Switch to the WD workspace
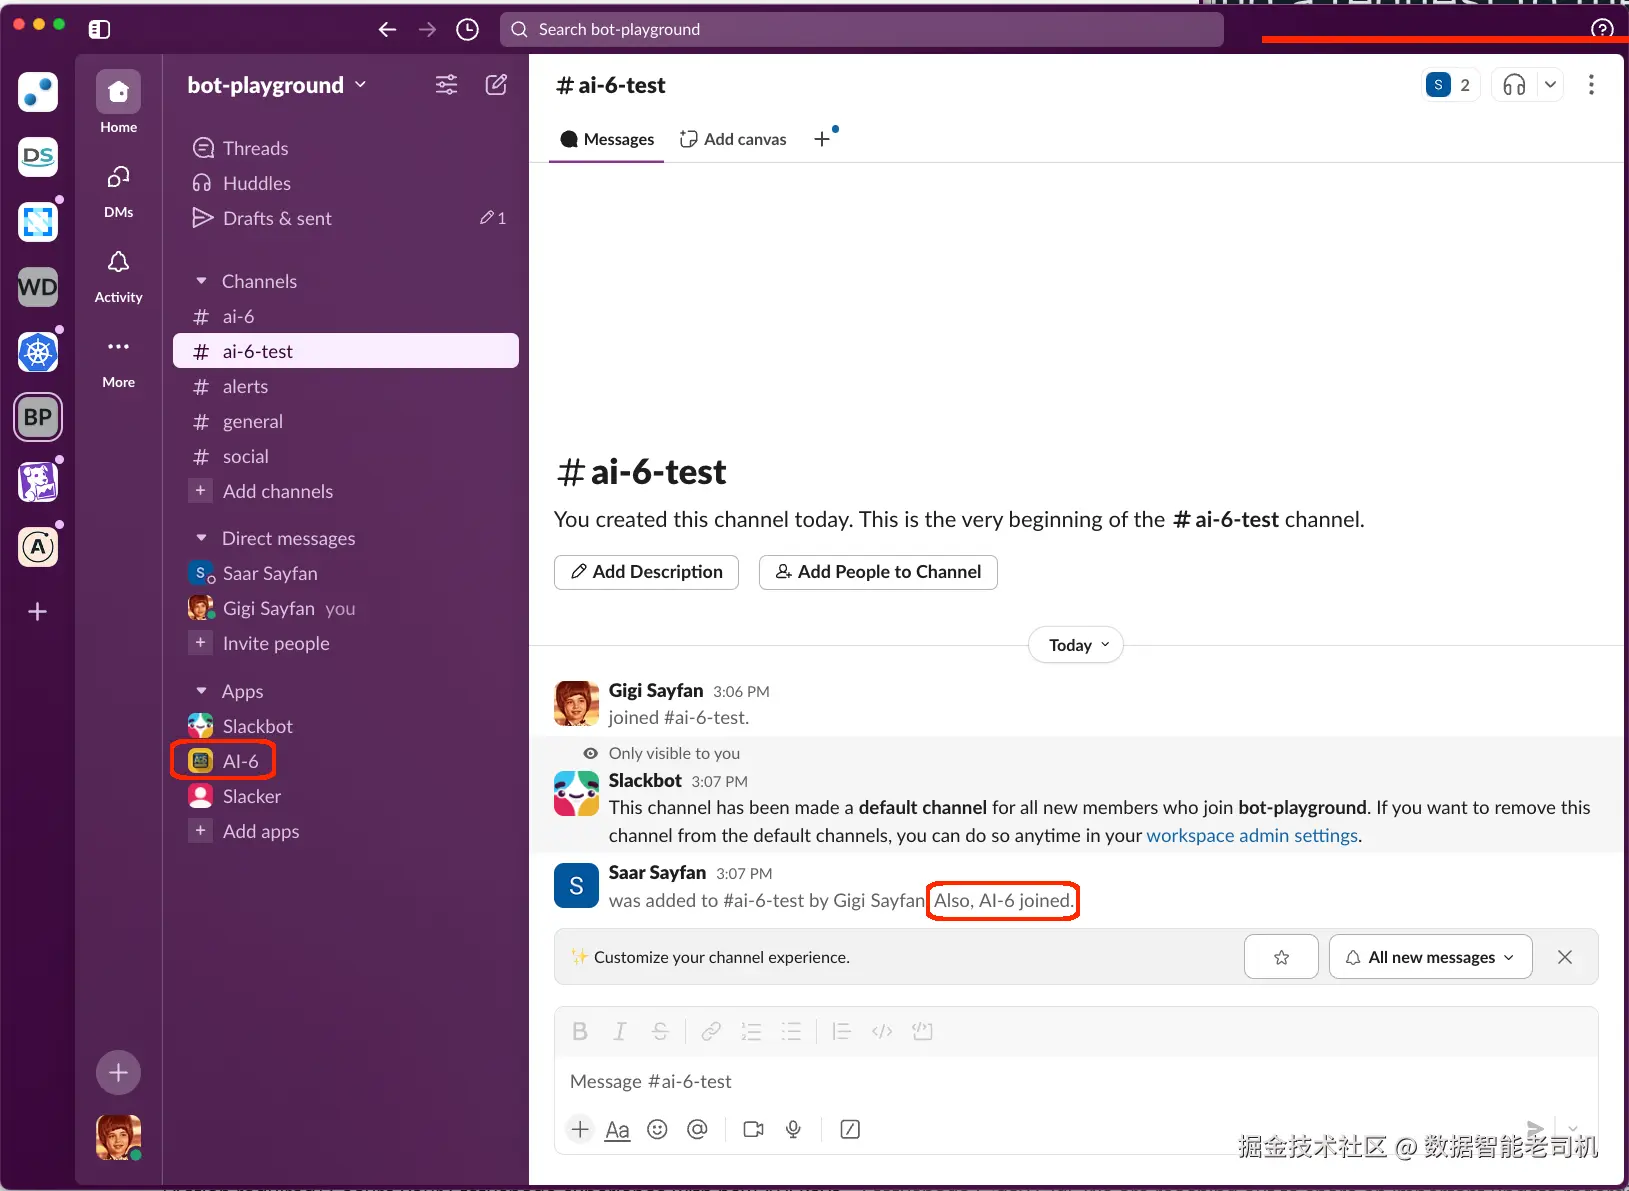Viewport: 1629px width, 1191px height. [38, 287]
